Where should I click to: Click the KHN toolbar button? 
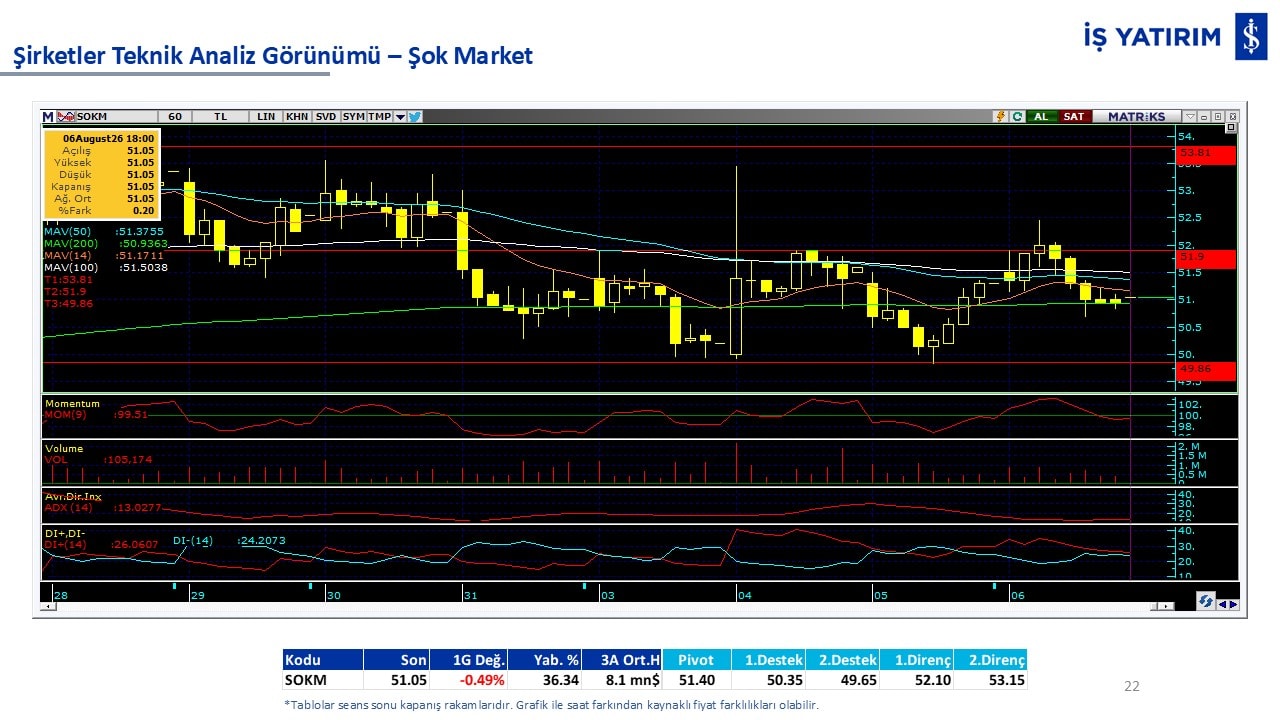(297, 116)
